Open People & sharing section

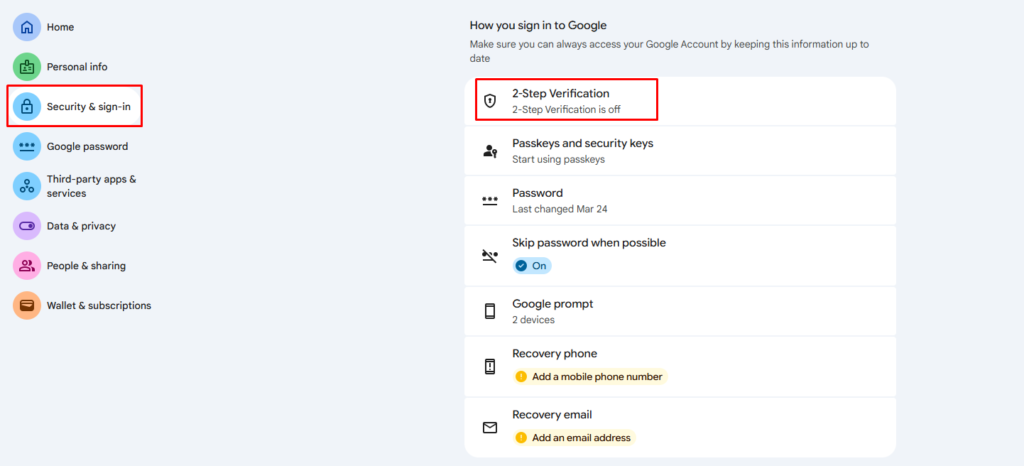pos(86,266)
